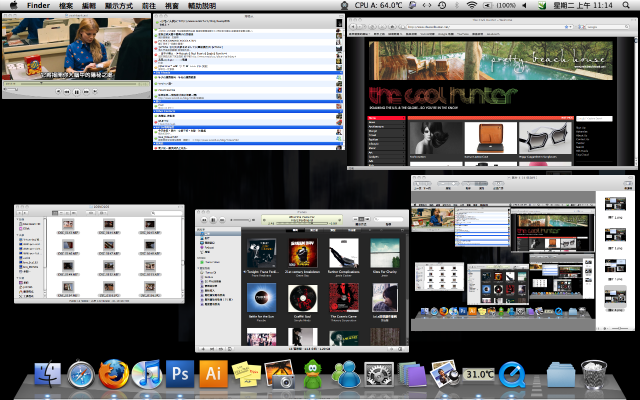Click the iTunes Dock icon
The width and height of the screenshot is (640, 400).
tap(147, 375)
